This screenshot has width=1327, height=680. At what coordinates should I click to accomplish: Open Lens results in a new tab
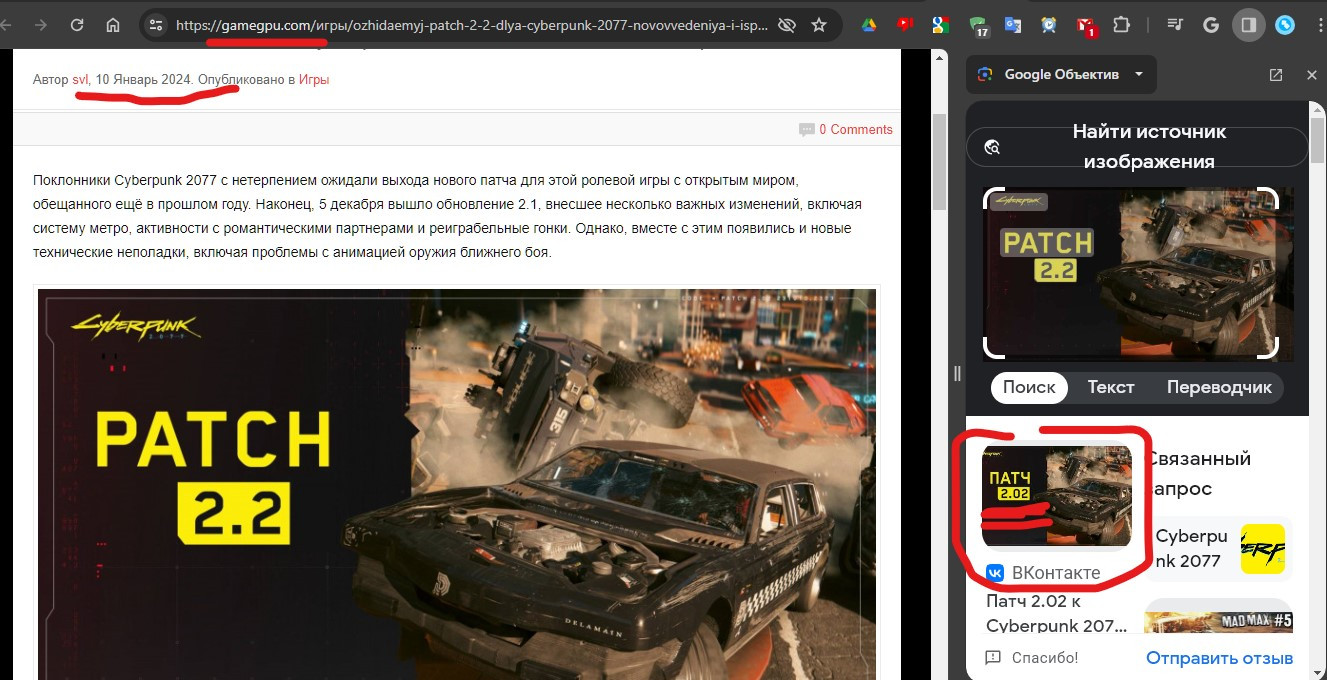pos(1276,75)
